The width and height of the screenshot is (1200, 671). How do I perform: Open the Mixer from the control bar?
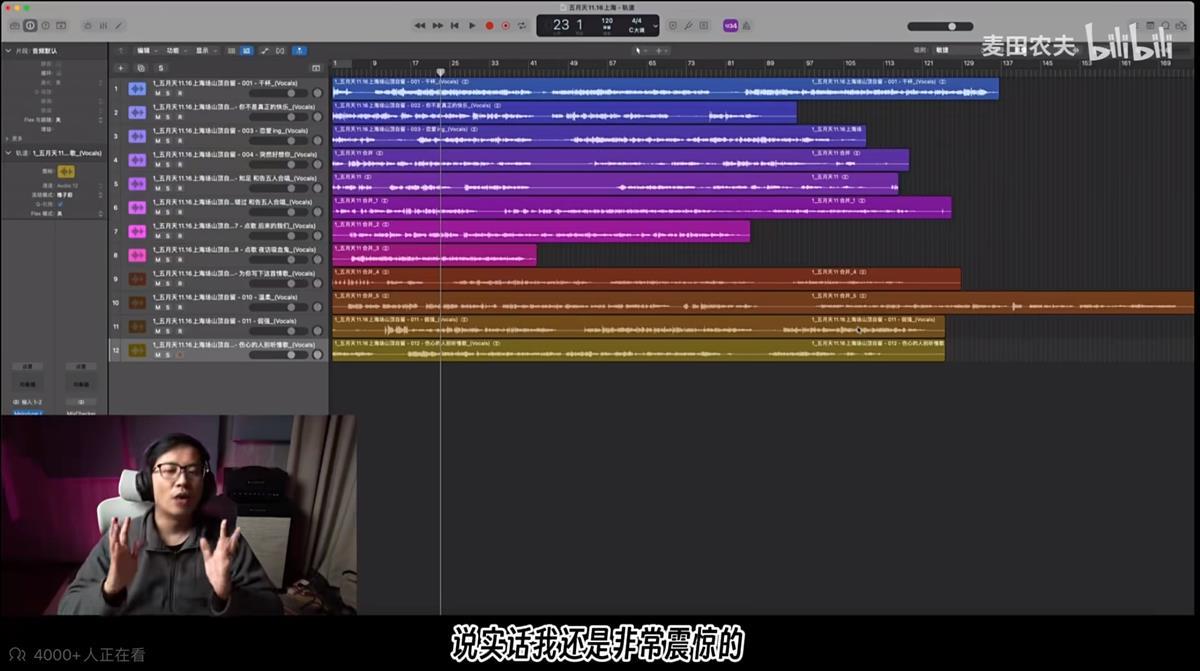click(103, 25)
